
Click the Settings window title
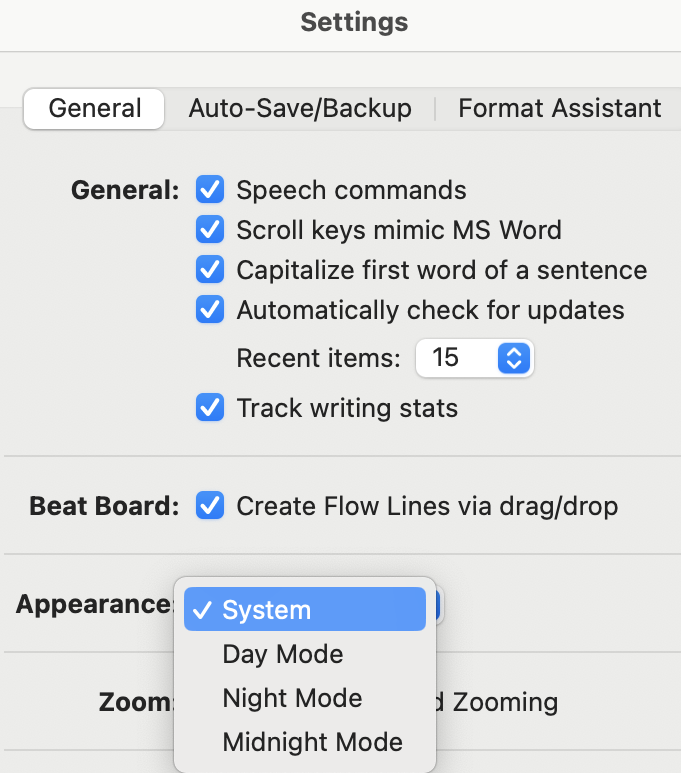click(355, 22)
